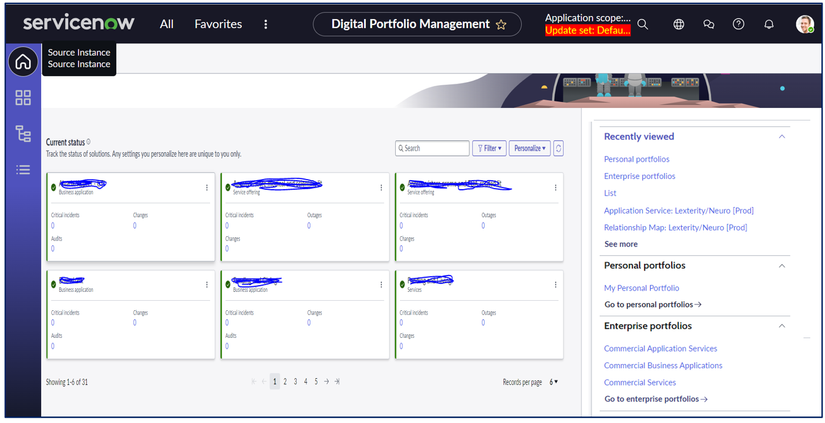The image size is (825, 423).
Task: Open the Favorites menu
Action: coord(218,24)
